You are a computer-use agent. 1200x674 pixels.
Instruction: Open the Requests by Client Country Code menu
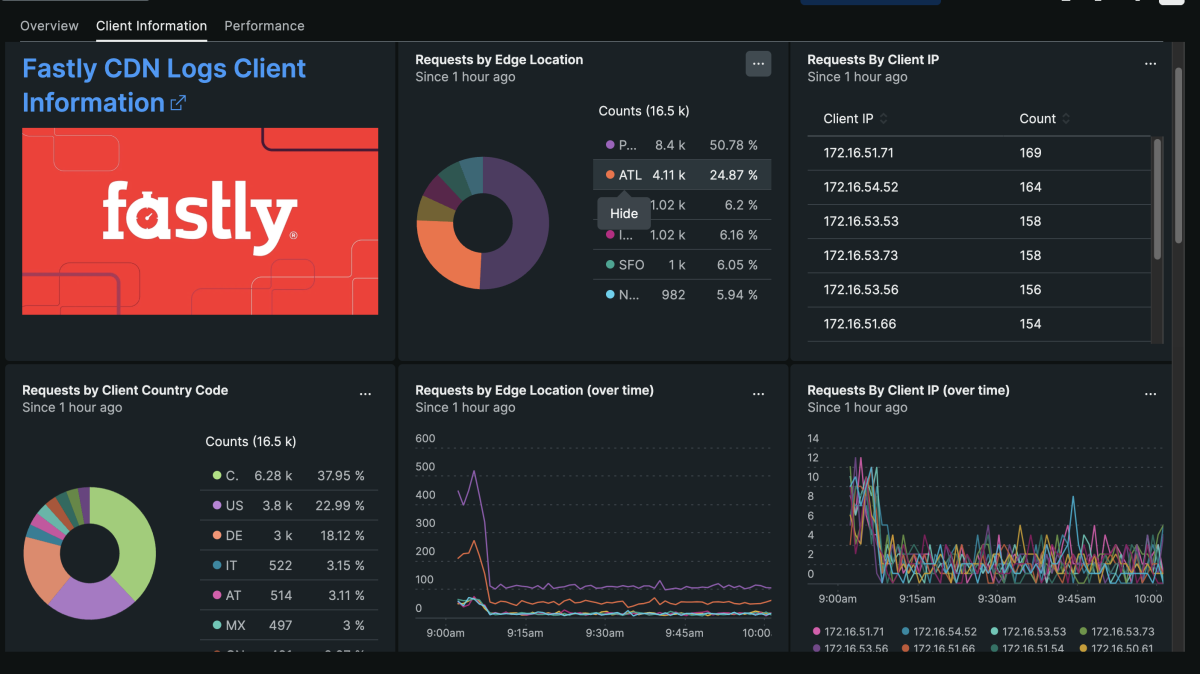click(365, 395)
